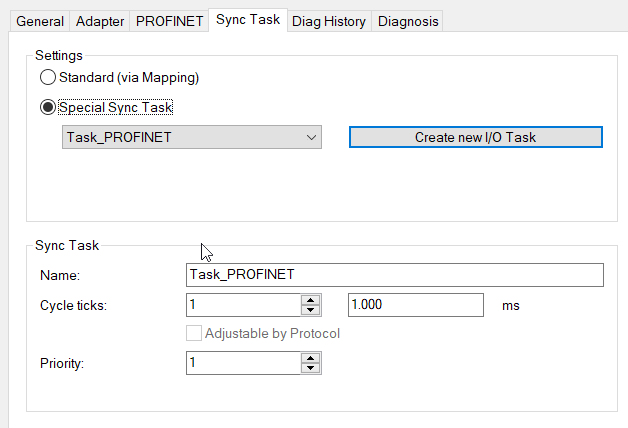Open the Diag History tab
628x428 pixels.
(329, 21)
